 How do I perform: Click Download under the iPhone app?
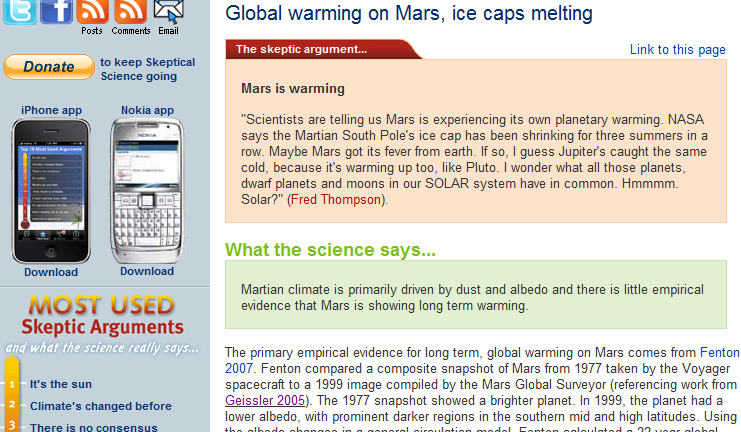point(51,272)
